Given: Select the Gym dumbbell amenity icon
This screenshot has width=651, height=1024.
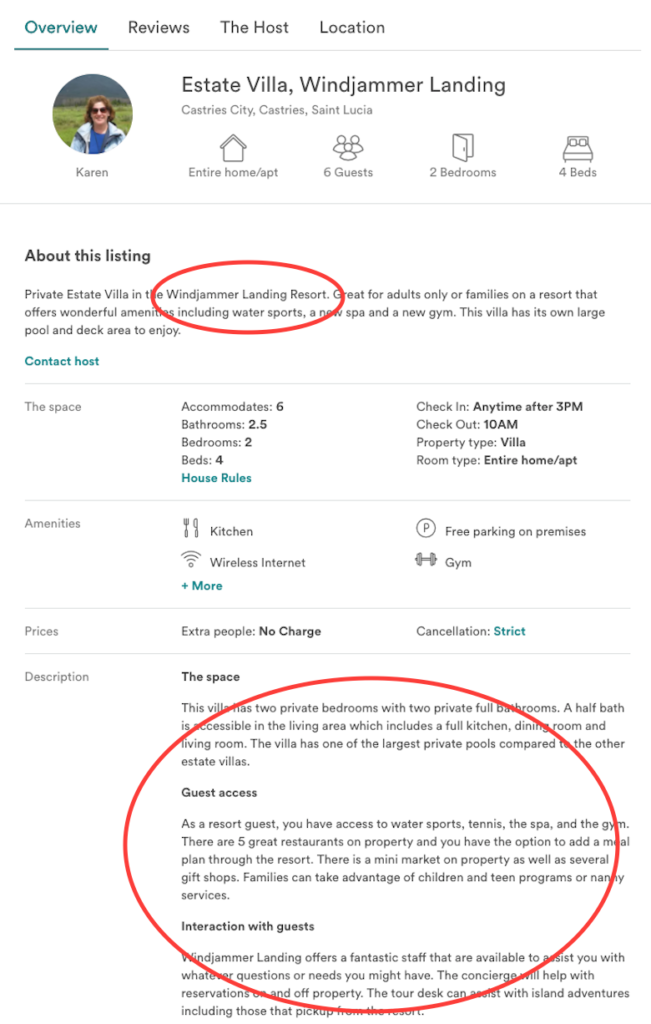Looking at the screenshot, I should point(424,561).
